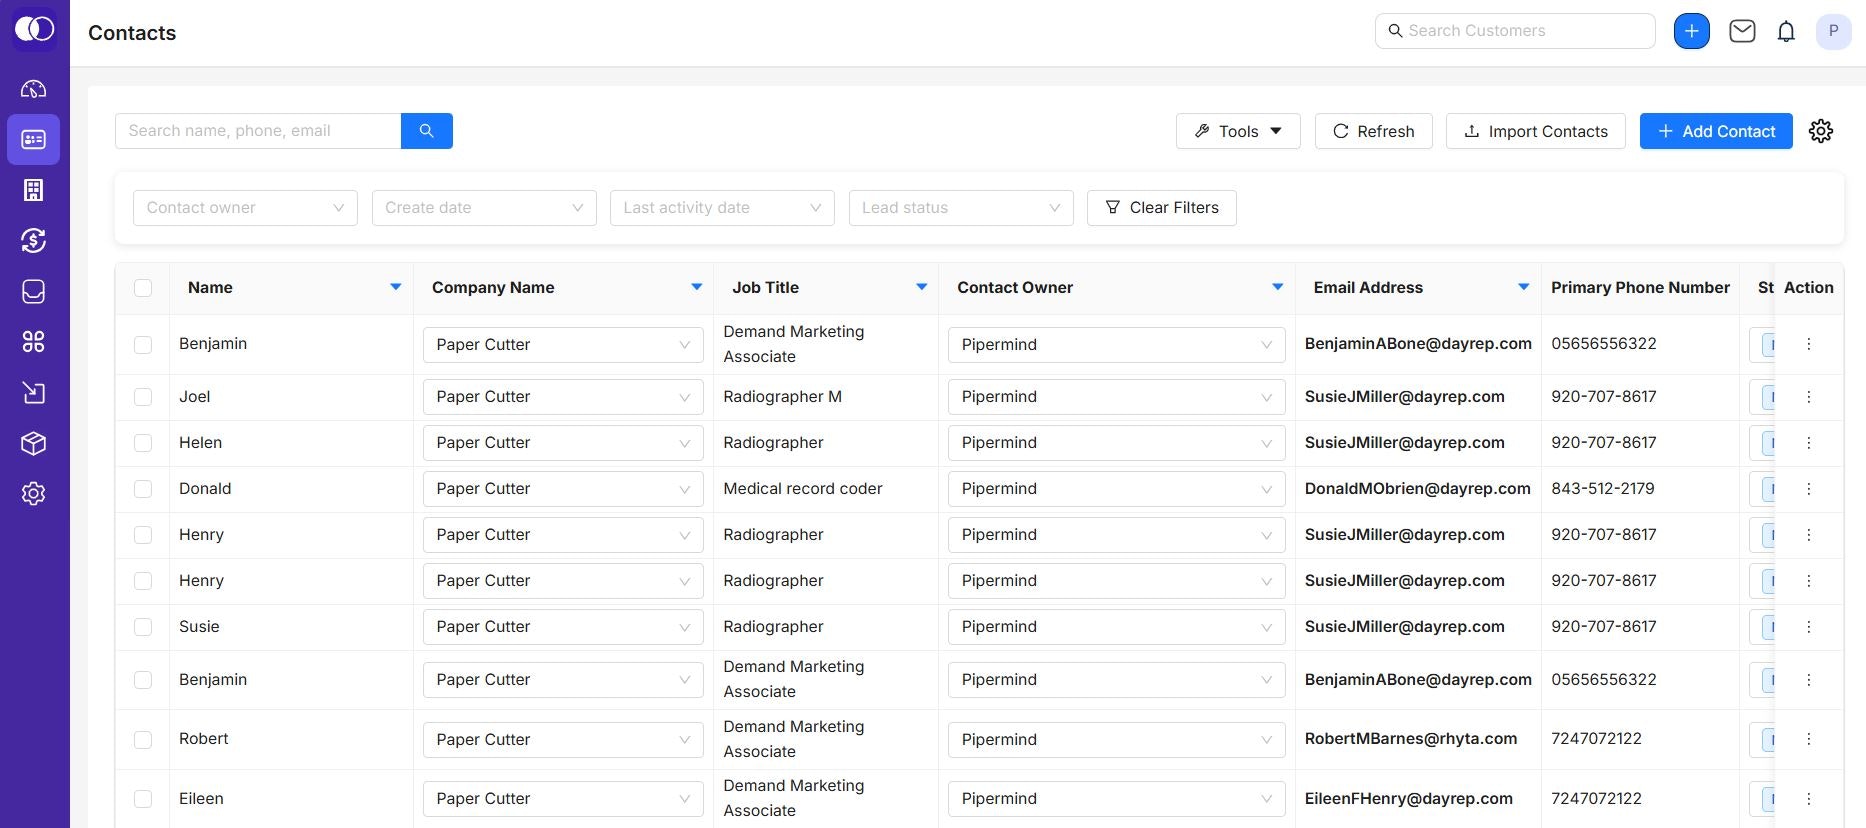Open action menu for Joel row
Screen dimensions: 1866x828
point(1809,397)
